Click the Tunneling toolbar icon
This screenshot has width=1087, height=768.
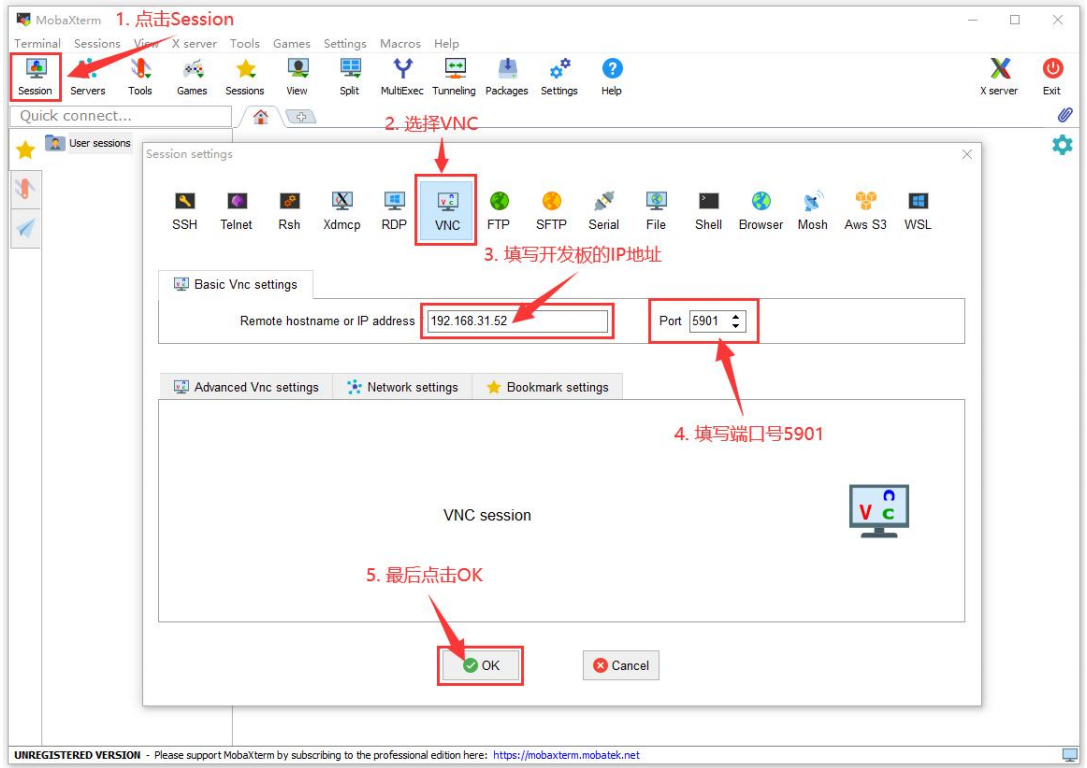[x=454, y=76]
